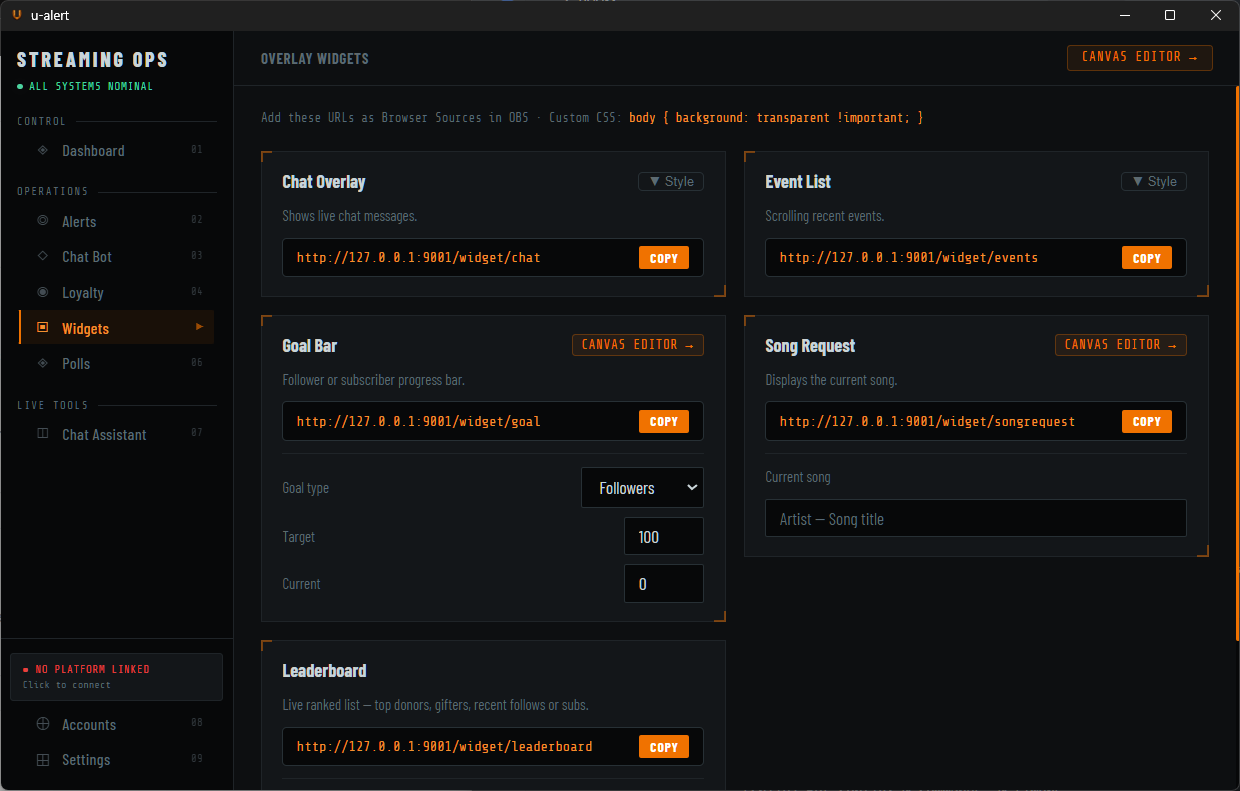This screenshot has width=1240, height=791.
Task: Open the Chat Bot section
Action: (117, 256)
